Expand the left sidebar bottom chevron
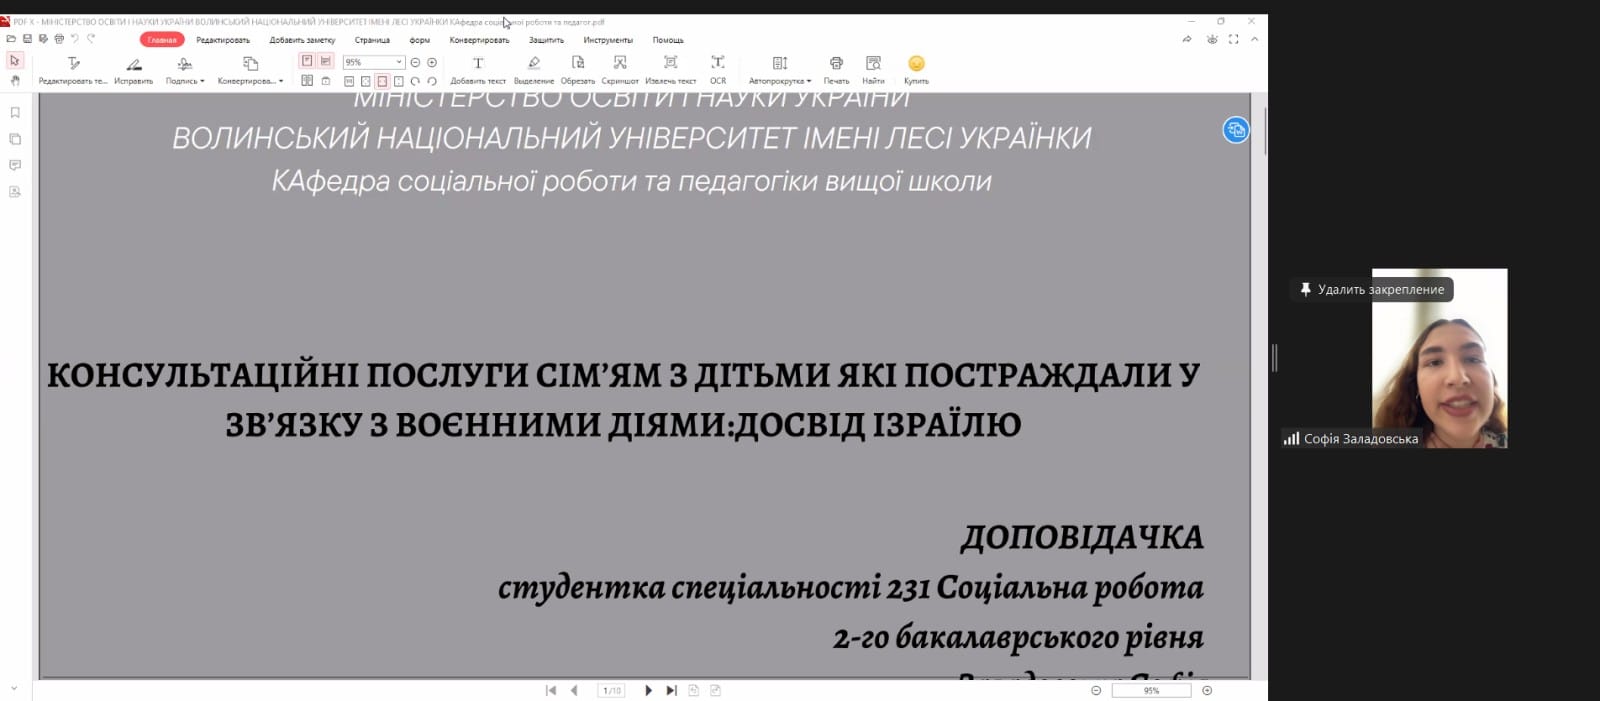1600x701 pixels. [14, 689]
